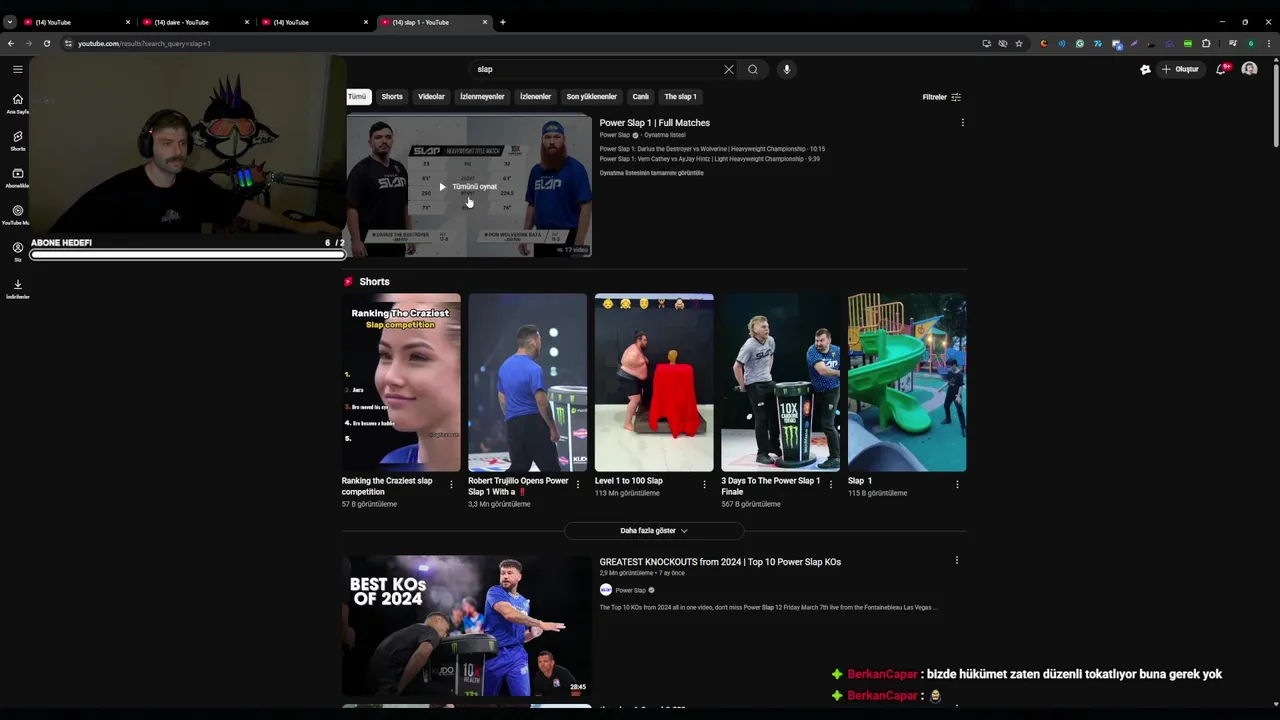The width and height of the screenshot is (1280, 720).
Task: Play all from Power Slap 1 playlist thumbnail
Action: point(469,186)
